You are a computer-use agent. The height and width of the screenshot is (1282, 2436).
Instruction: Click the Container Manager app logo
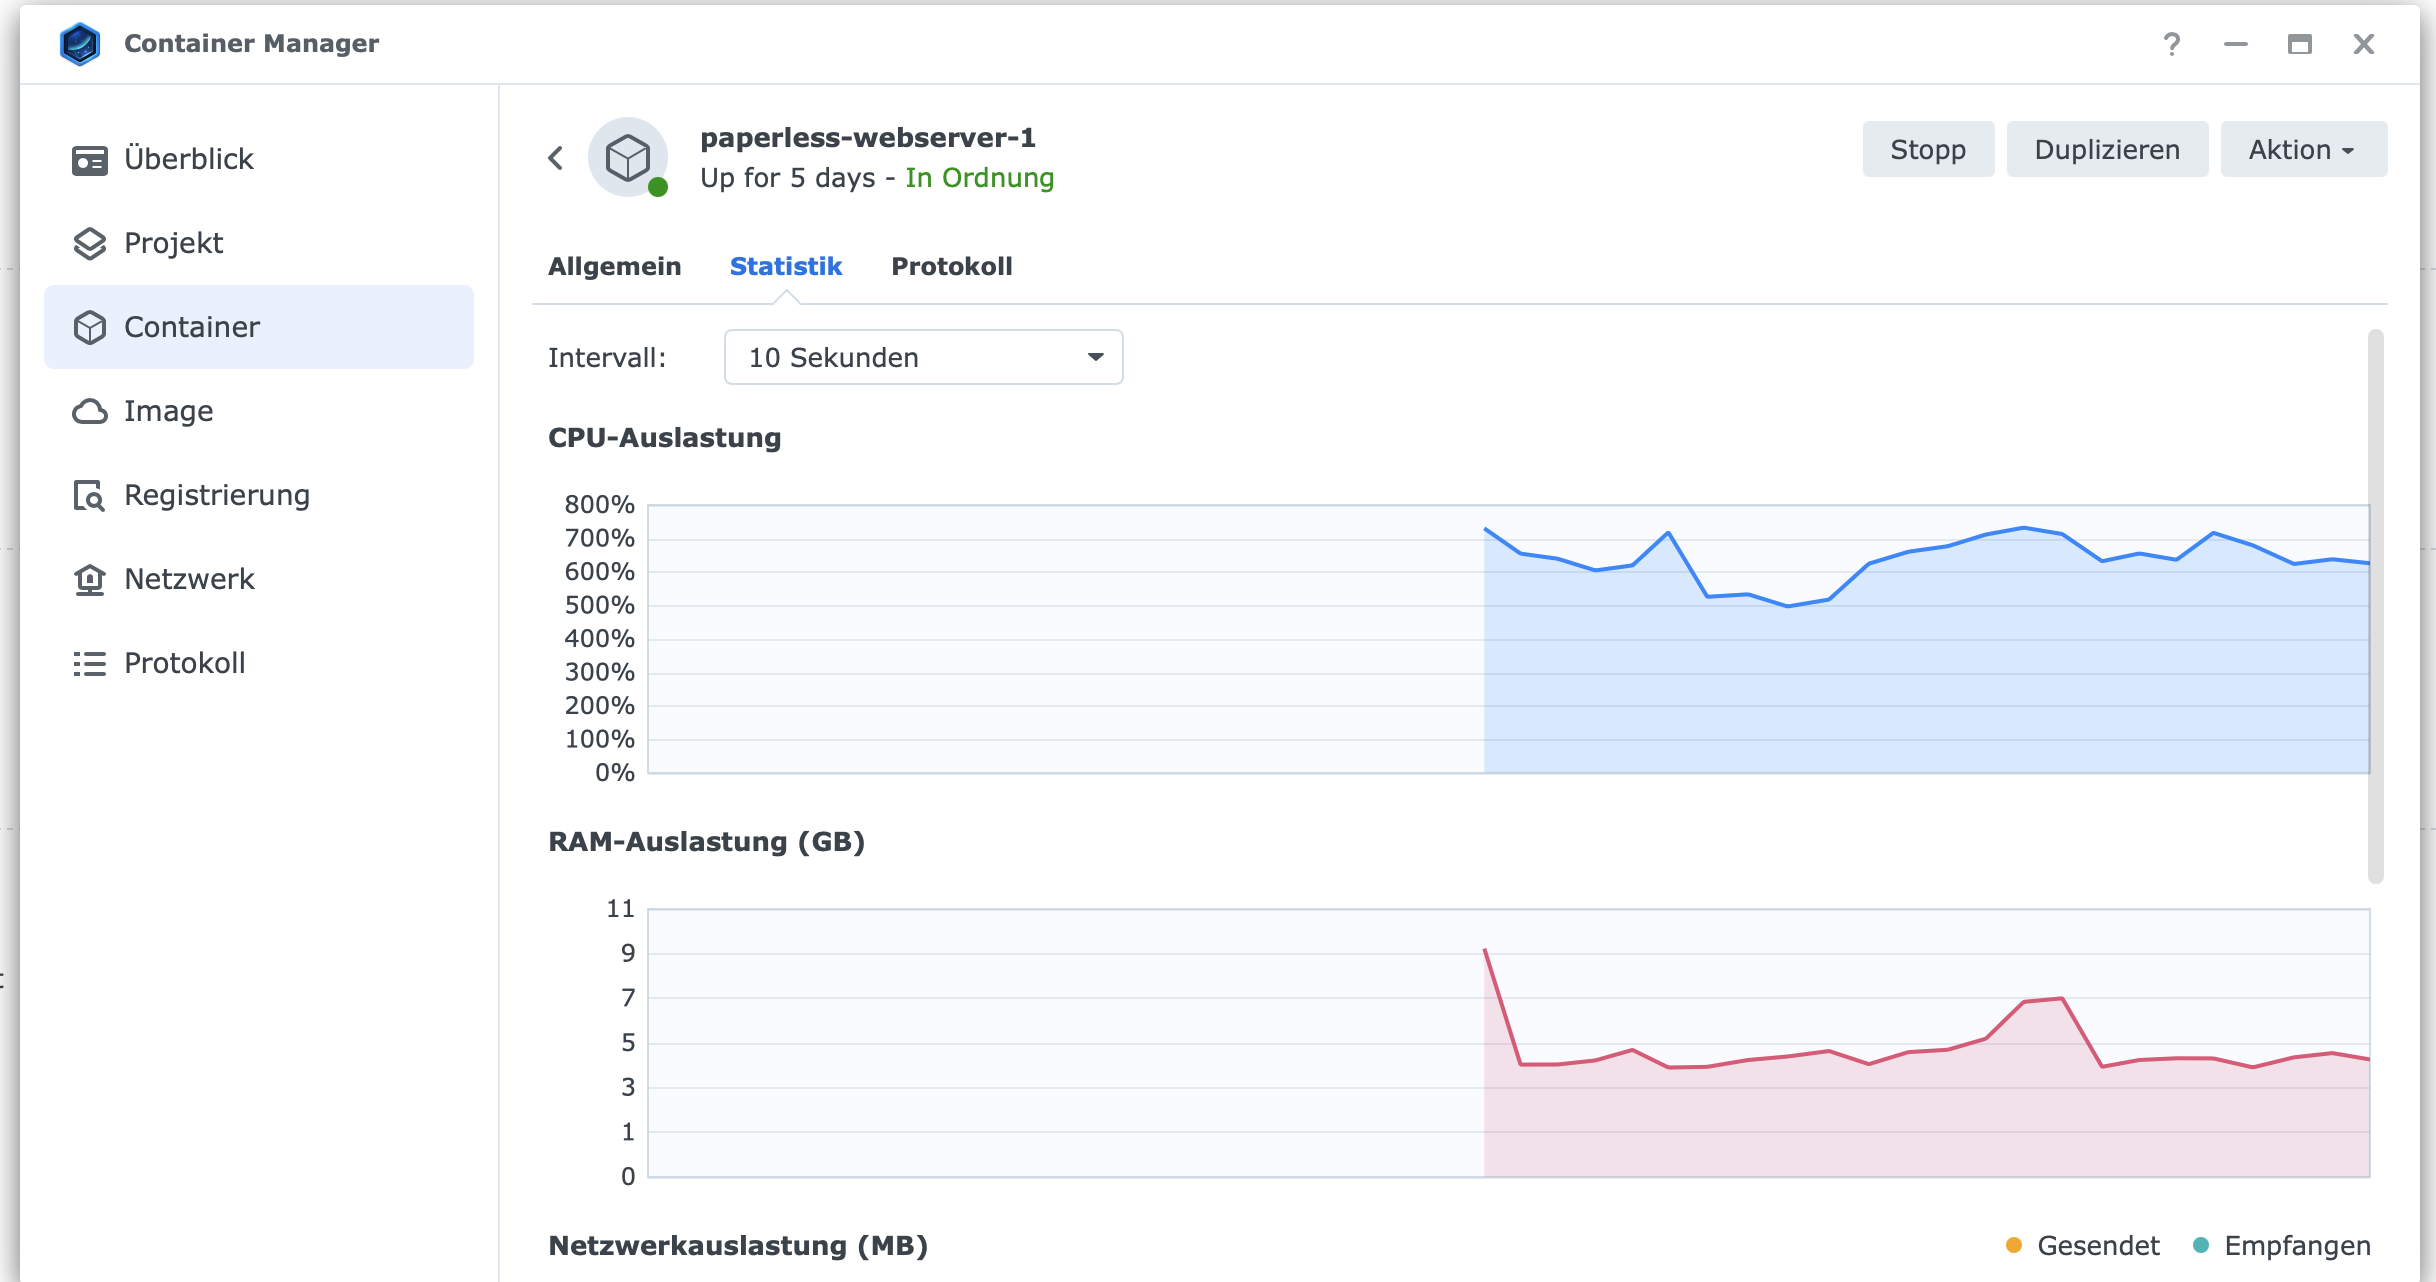pos(80,44)
